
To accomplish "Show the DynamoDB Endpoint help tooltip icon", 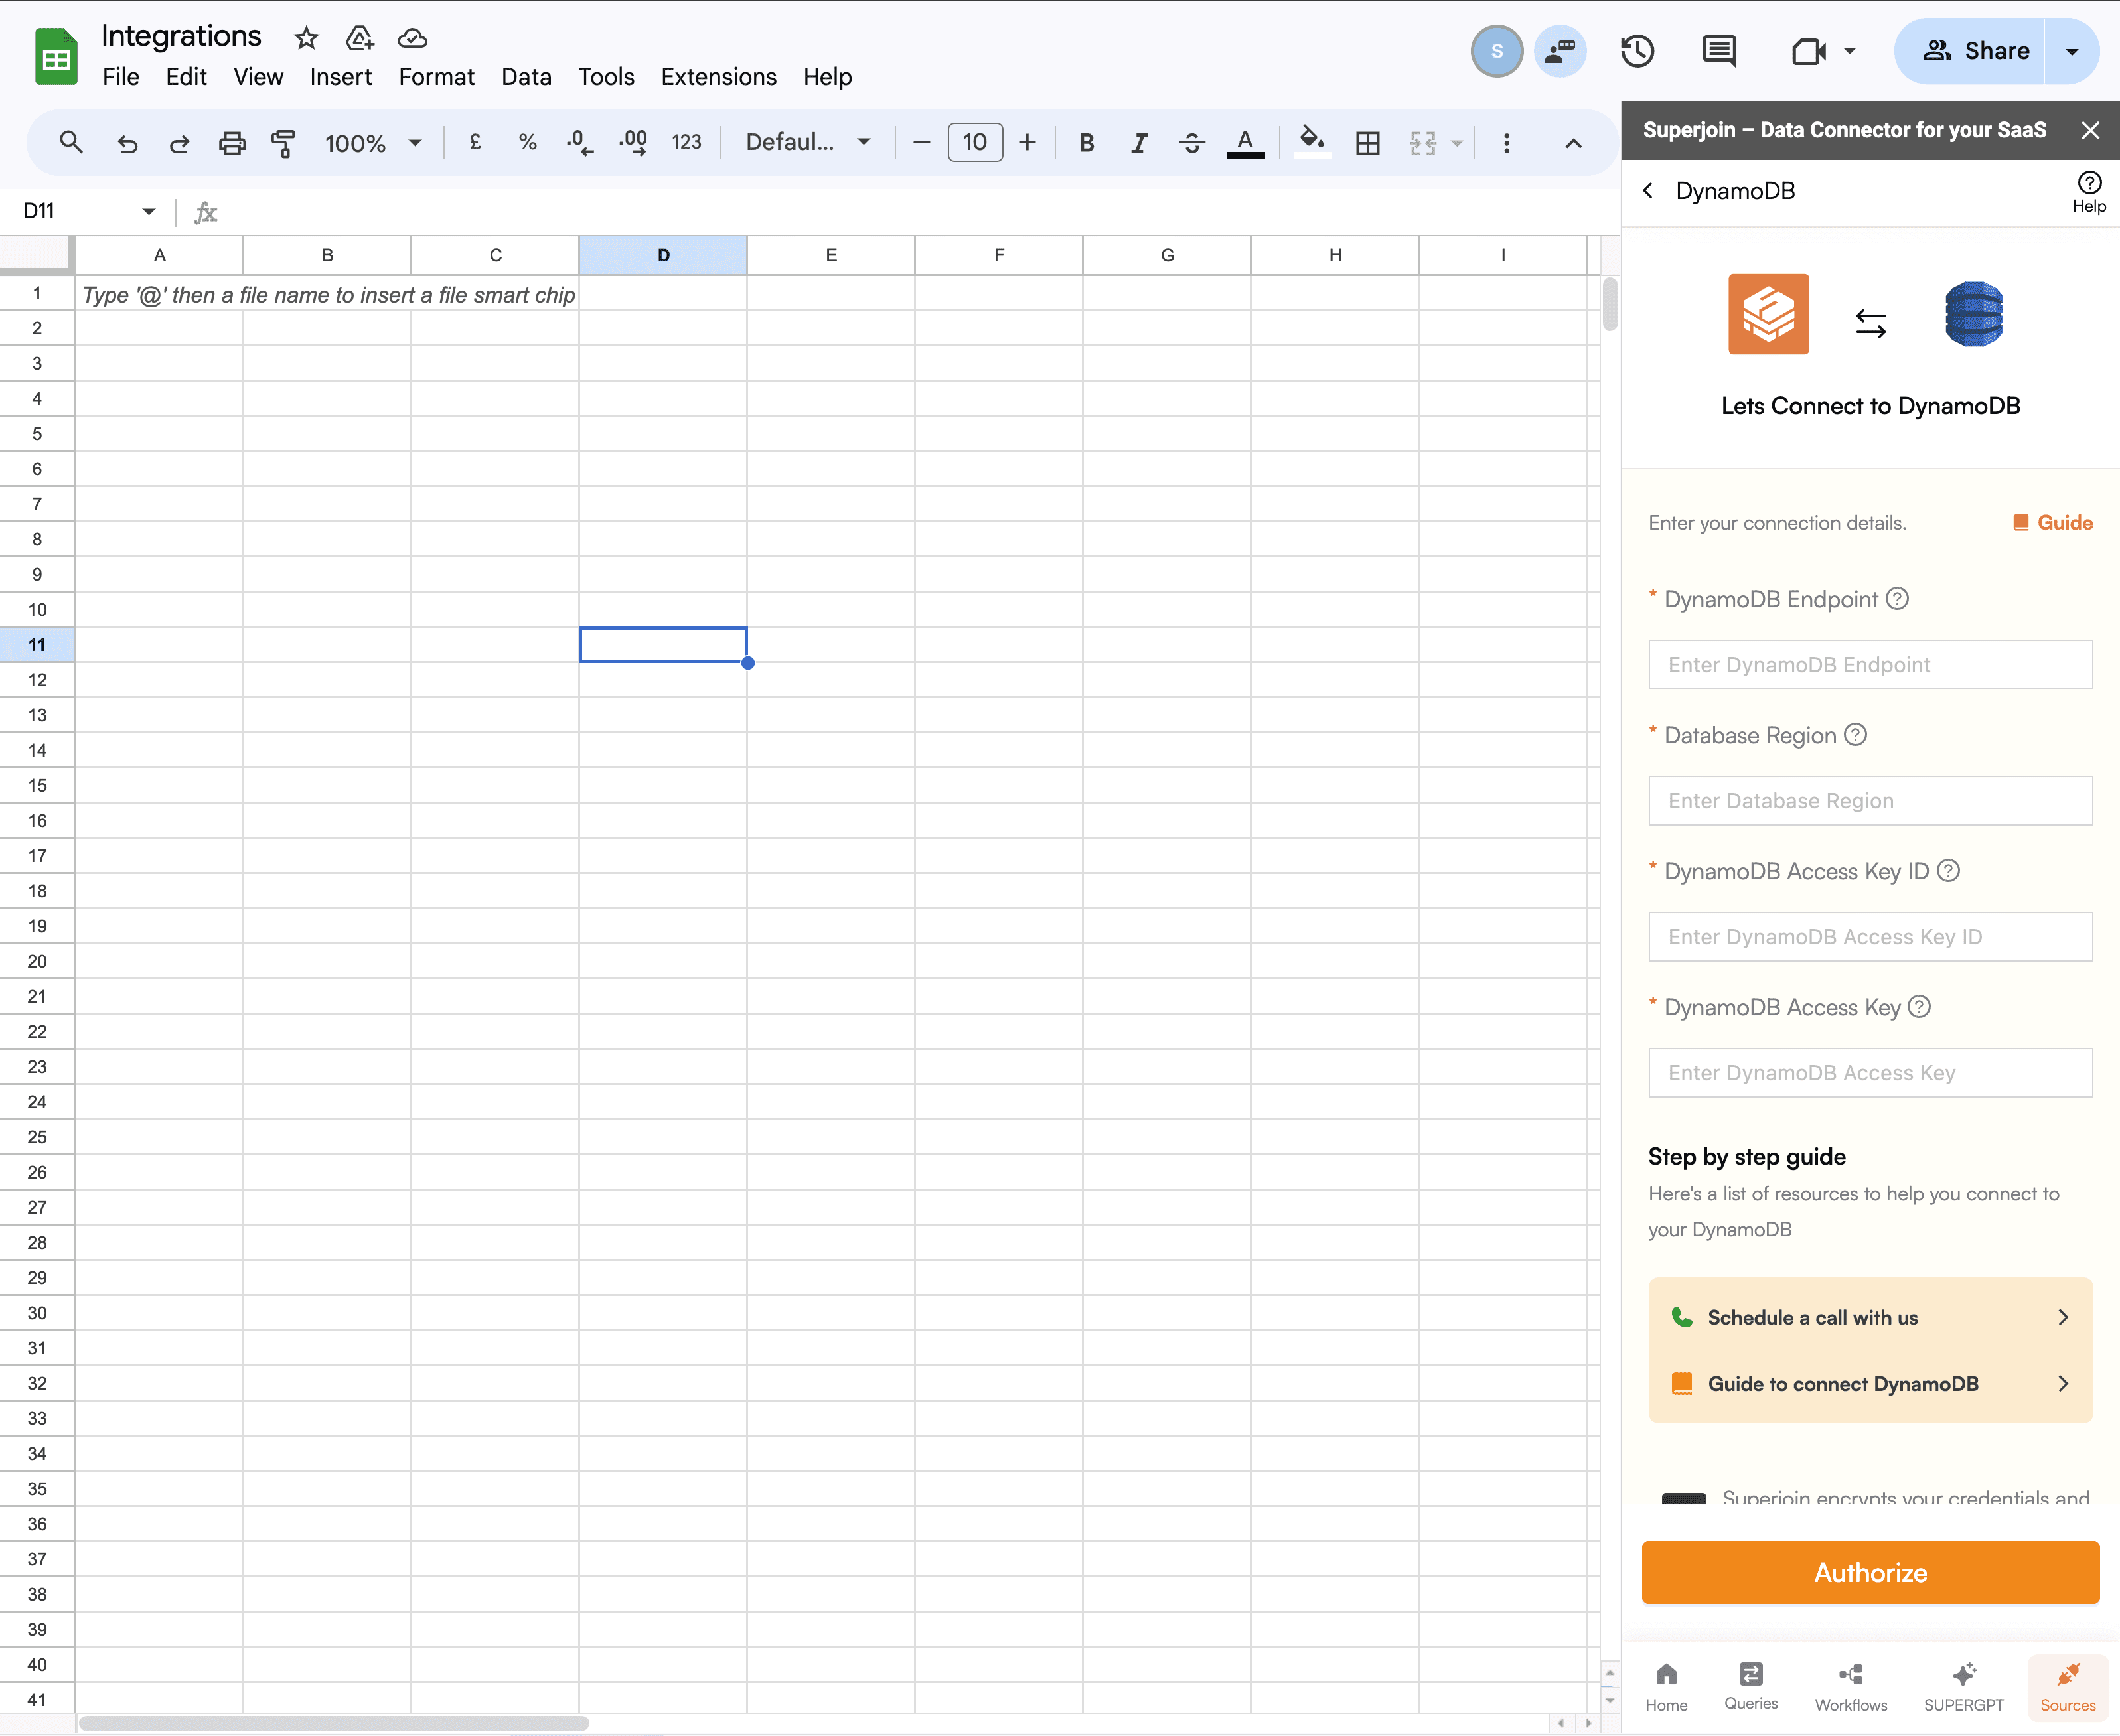I will point(1897,598).
